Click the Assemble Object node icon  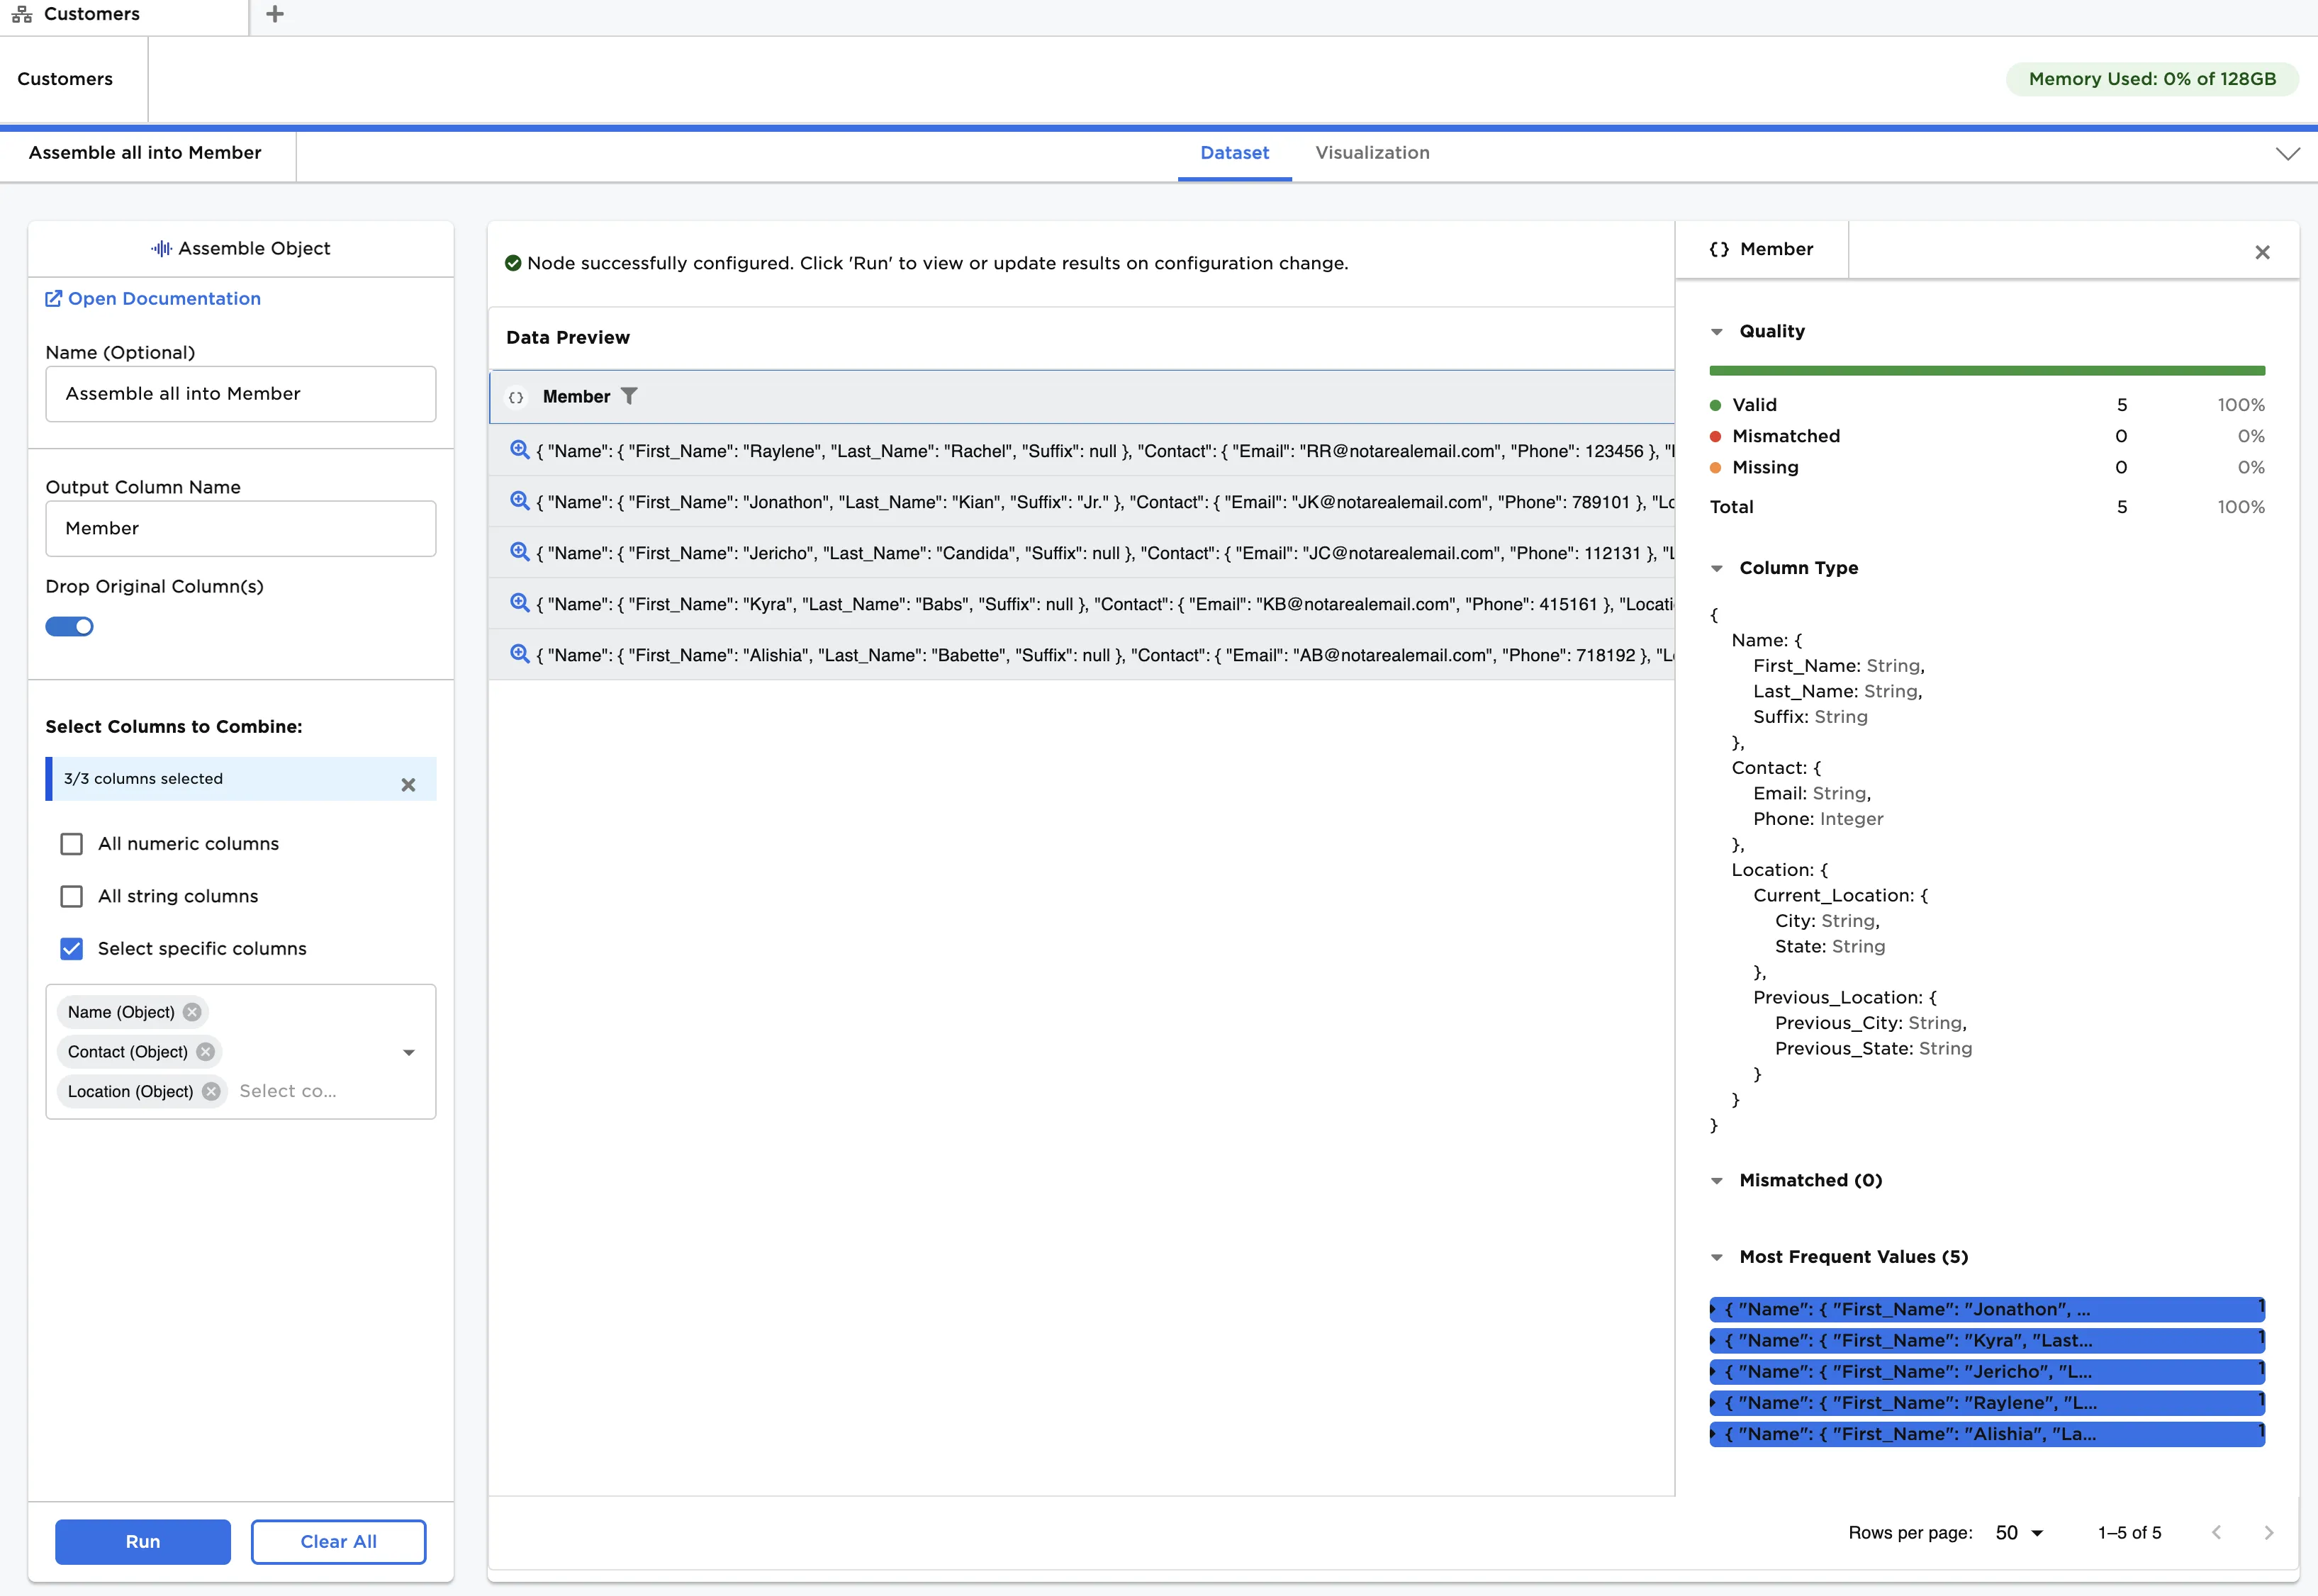coord(161,248)
